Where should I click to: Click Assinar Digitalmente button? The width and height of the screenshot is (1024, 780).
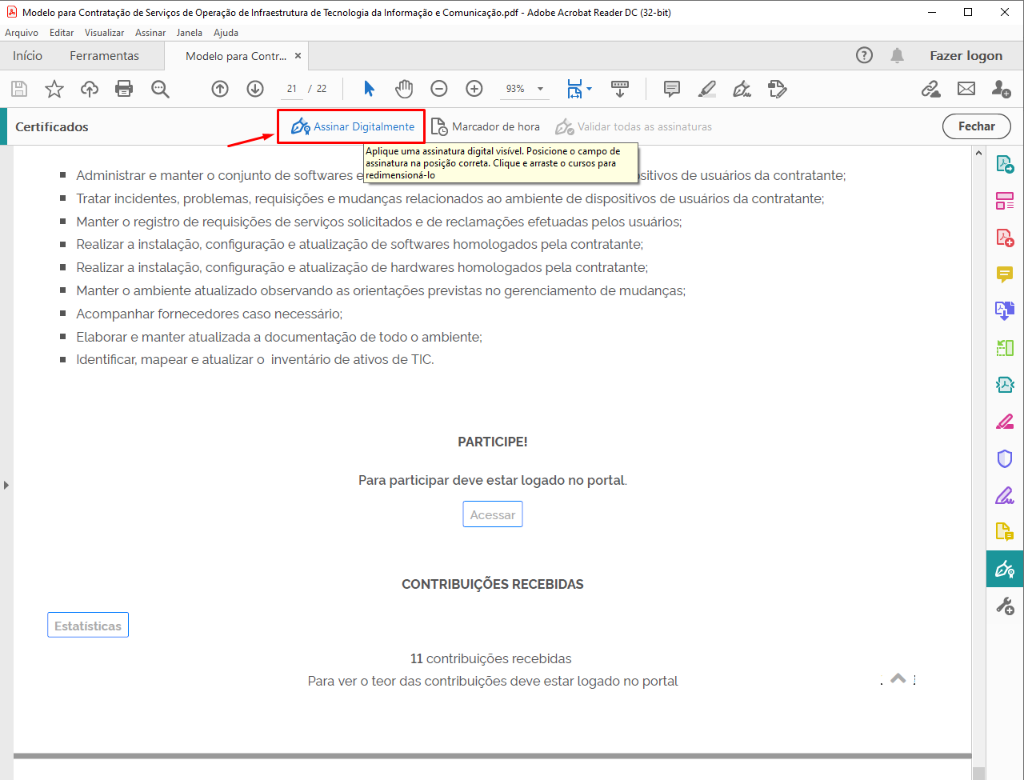point(352,127)
